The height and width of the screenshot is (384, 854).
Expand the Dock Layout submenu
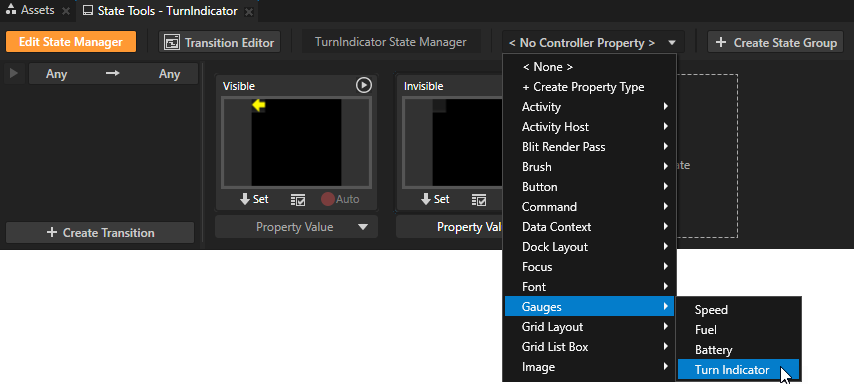point(589,247)
